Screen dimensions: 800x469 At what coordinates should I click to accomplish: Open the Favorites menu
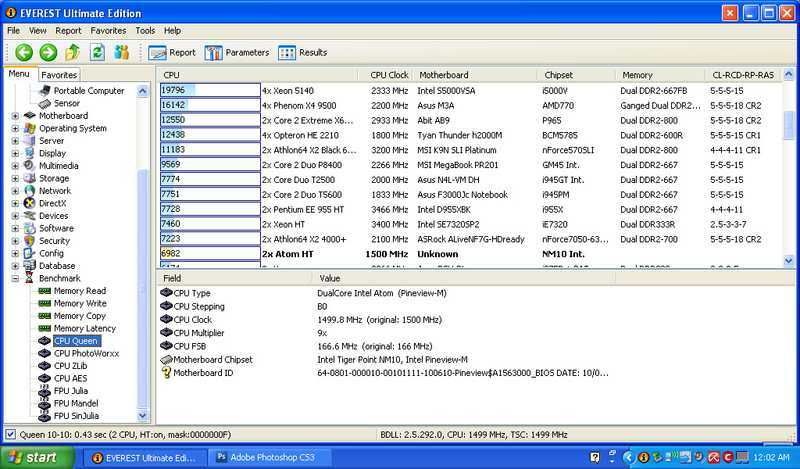click(108, 31)
